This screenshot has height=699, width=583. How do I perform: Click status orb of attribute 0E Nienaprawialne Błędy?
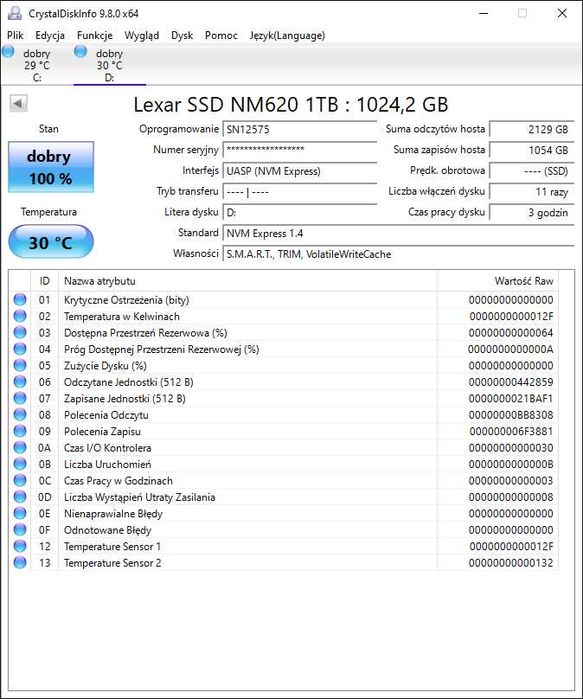(20, 513)
